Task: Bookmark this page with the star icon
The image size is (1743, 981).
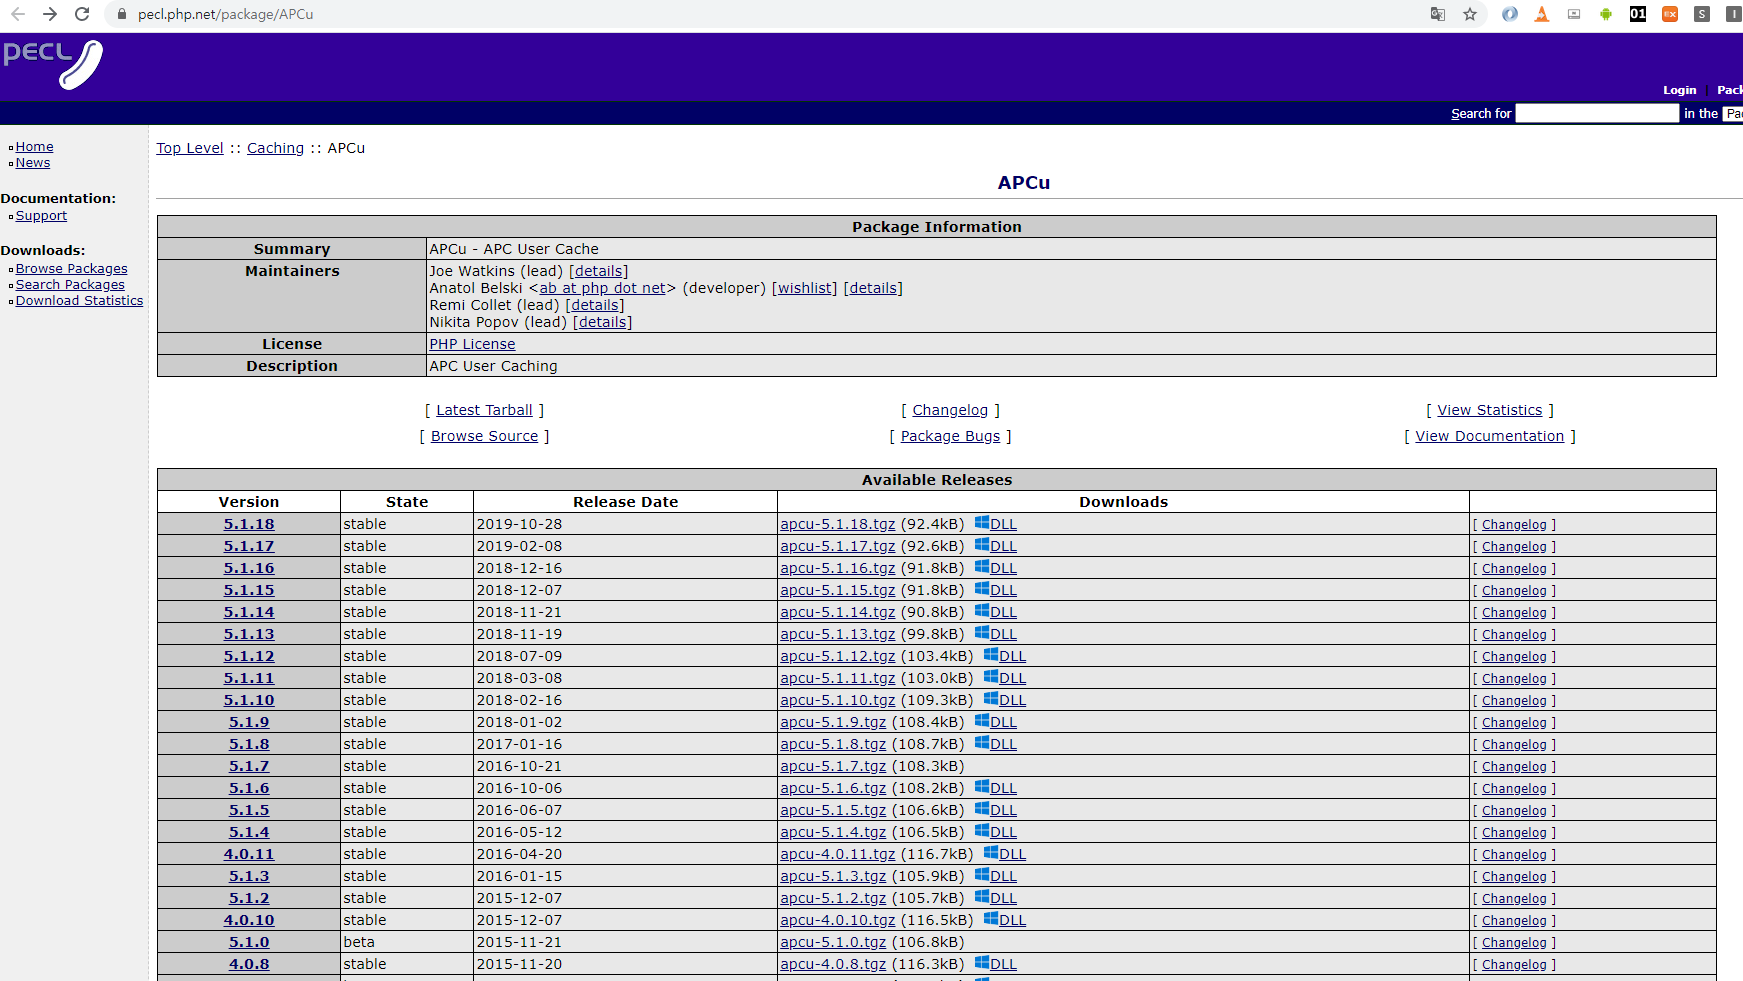Action: pyautogui.click(x=1470, y=14)
